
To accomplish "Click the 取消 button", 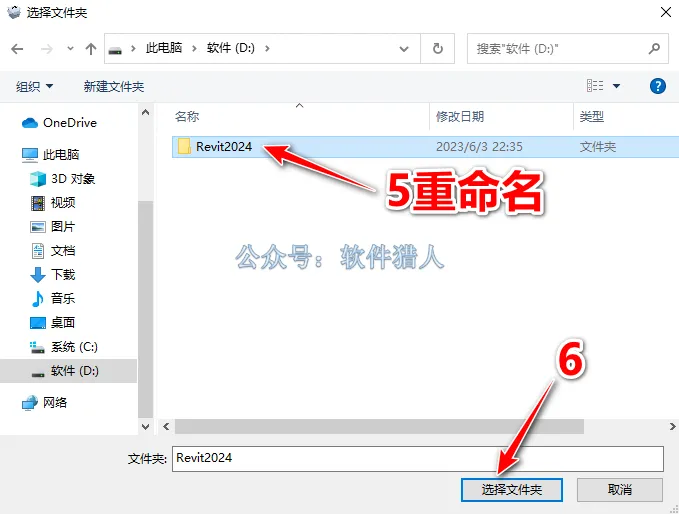I will pyautogui.click(x=620, y=490).
